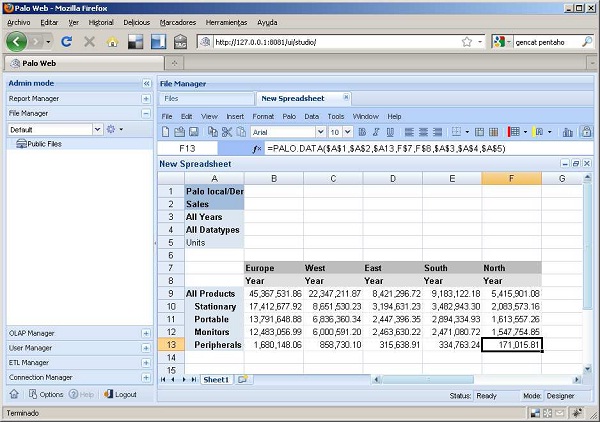Click the Logout button
This screenshot has width=600, height=422.
(x=120, y=394)
